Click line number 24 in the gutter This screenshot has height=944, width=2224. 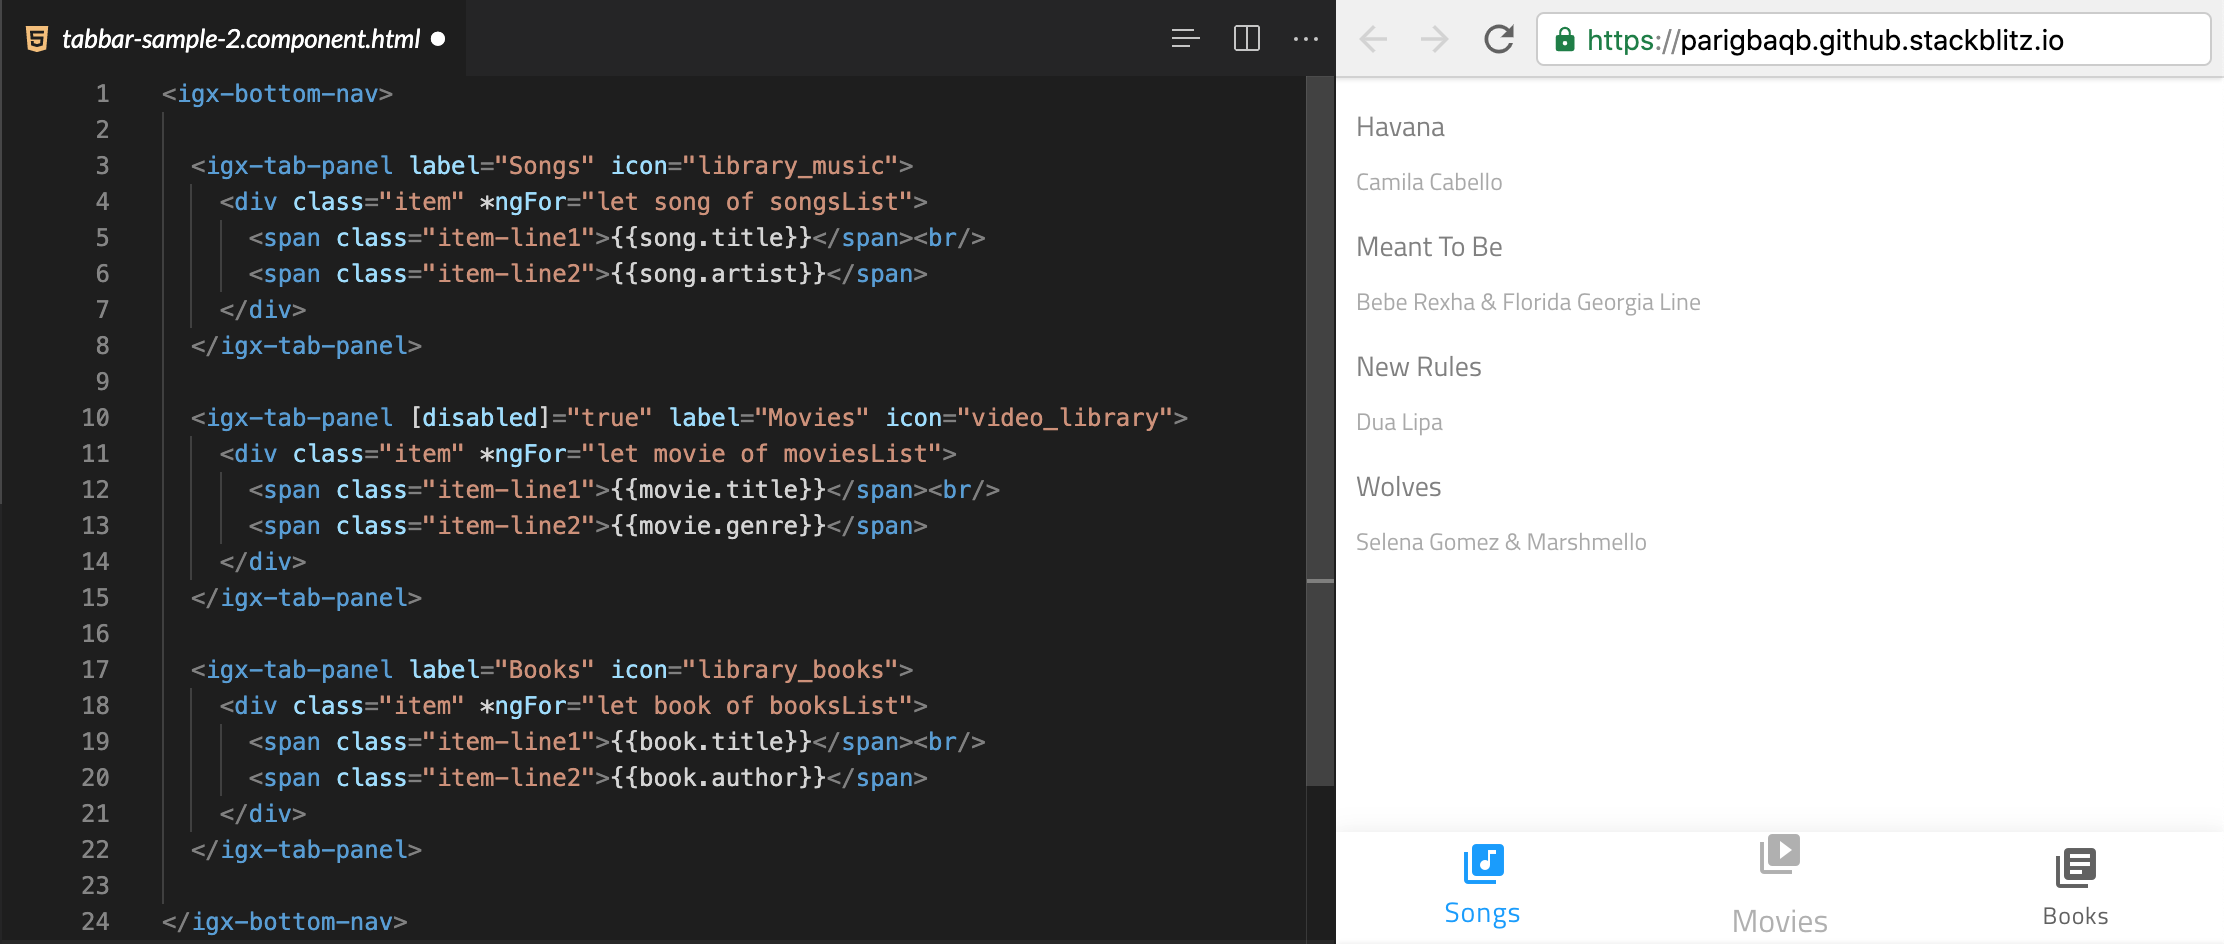coord(95,922)
